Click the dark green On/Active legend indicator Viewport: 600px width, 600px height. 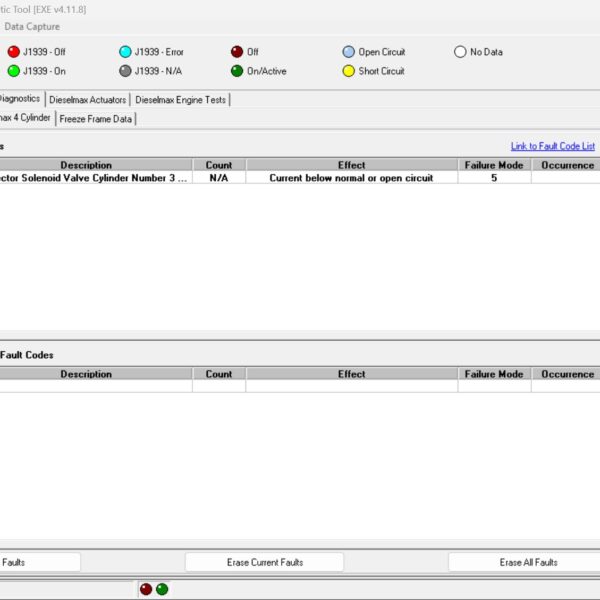[237, 71]
